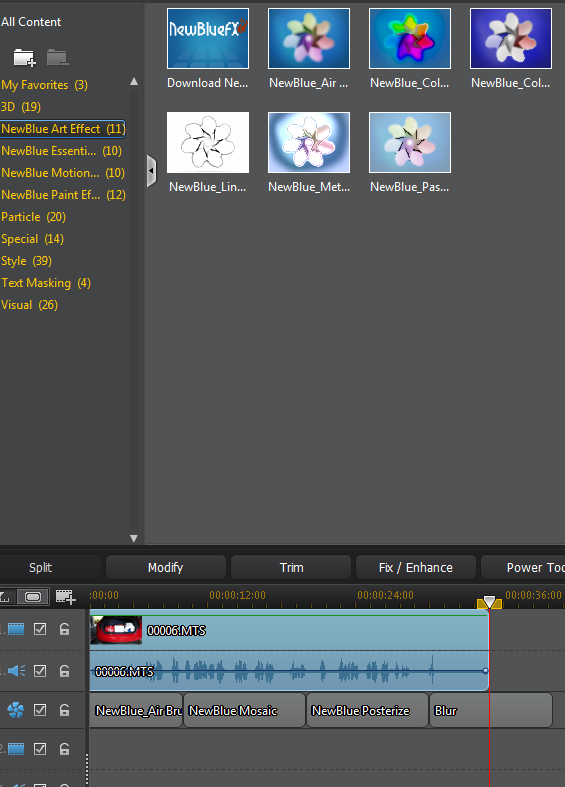565x787 pixels.
Task: Click video track 2 filmstrip icon
Action: (16, 749)
